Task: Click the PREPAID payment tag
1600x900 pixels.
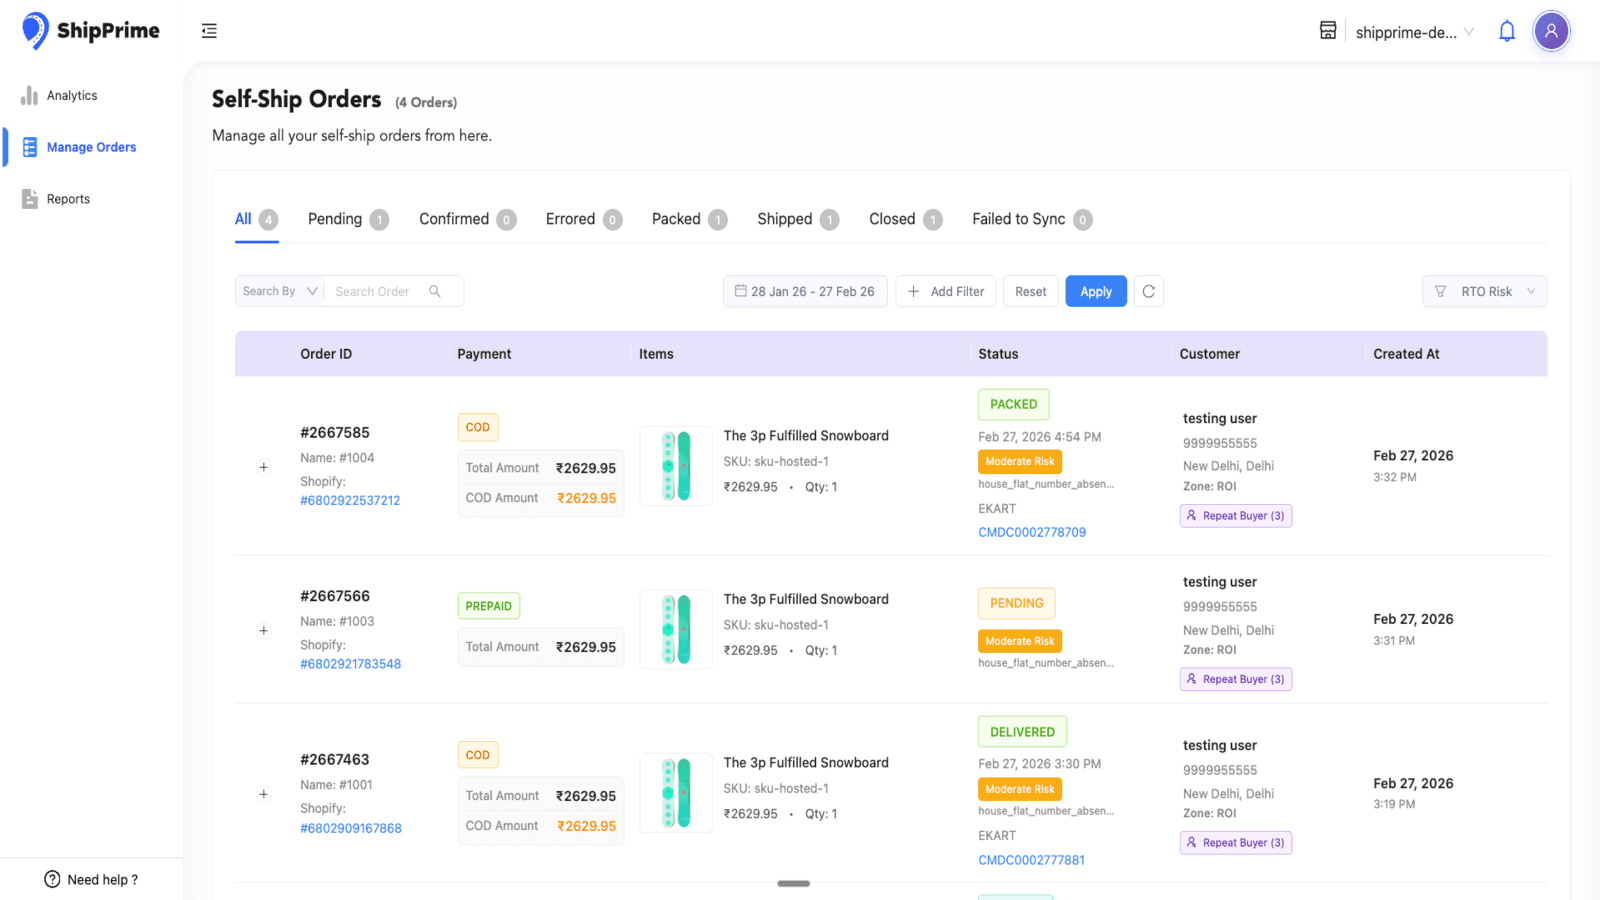Action: pos(488,606)
